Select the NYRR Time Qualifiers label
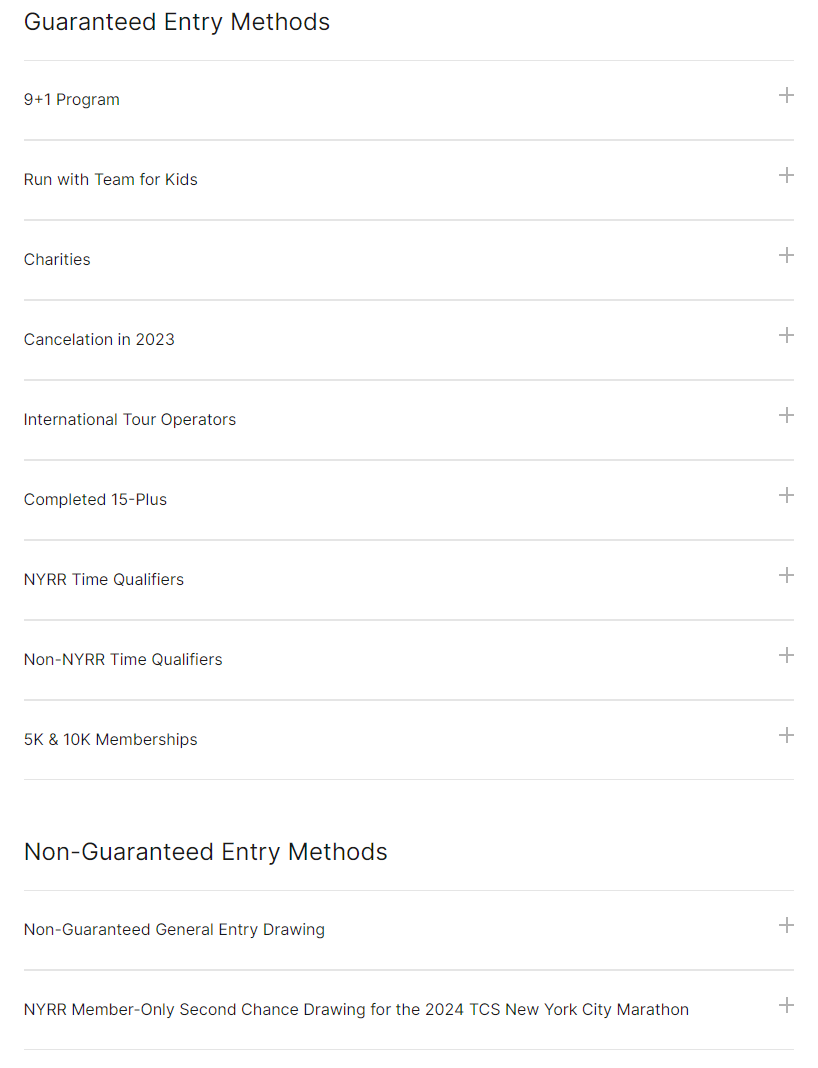The width and height of the screenshot is (818, 1068). click(104, 580)
